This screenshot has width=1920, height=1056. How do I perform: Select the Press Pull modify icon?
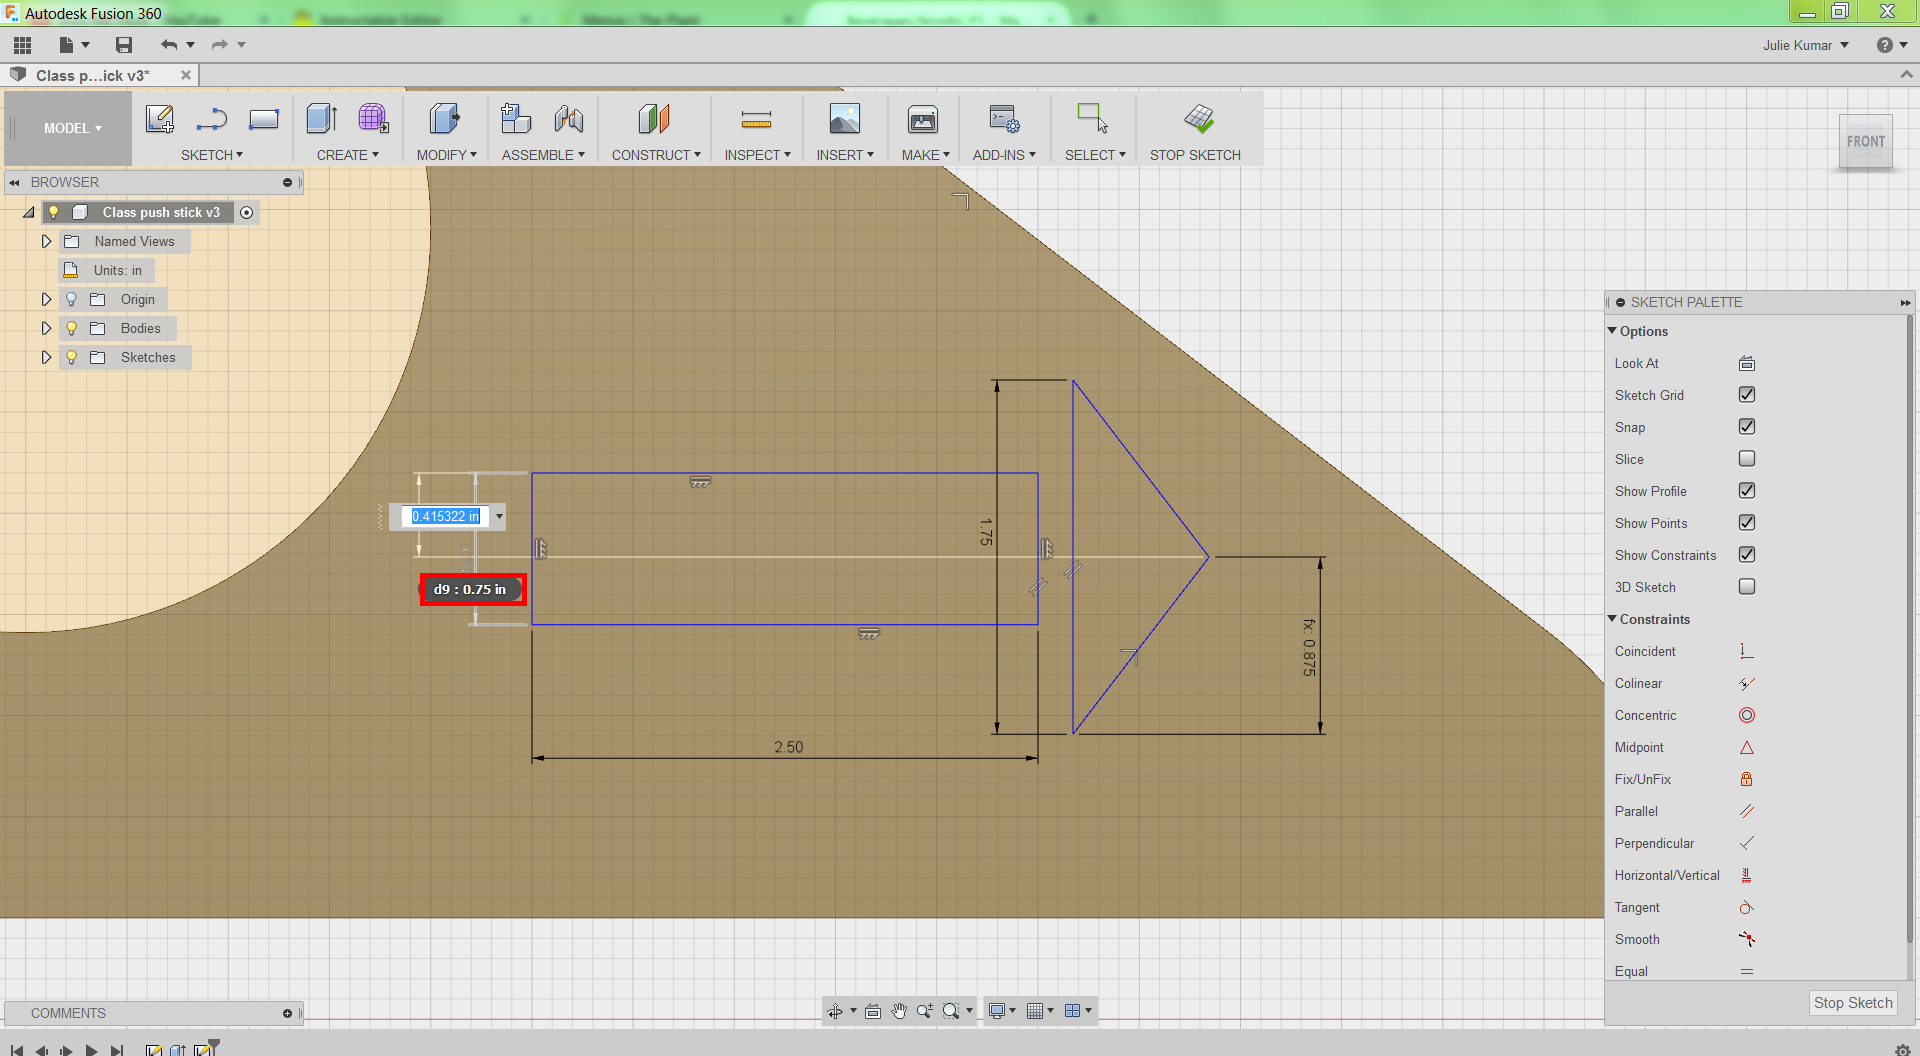click(x=445, y=119)
